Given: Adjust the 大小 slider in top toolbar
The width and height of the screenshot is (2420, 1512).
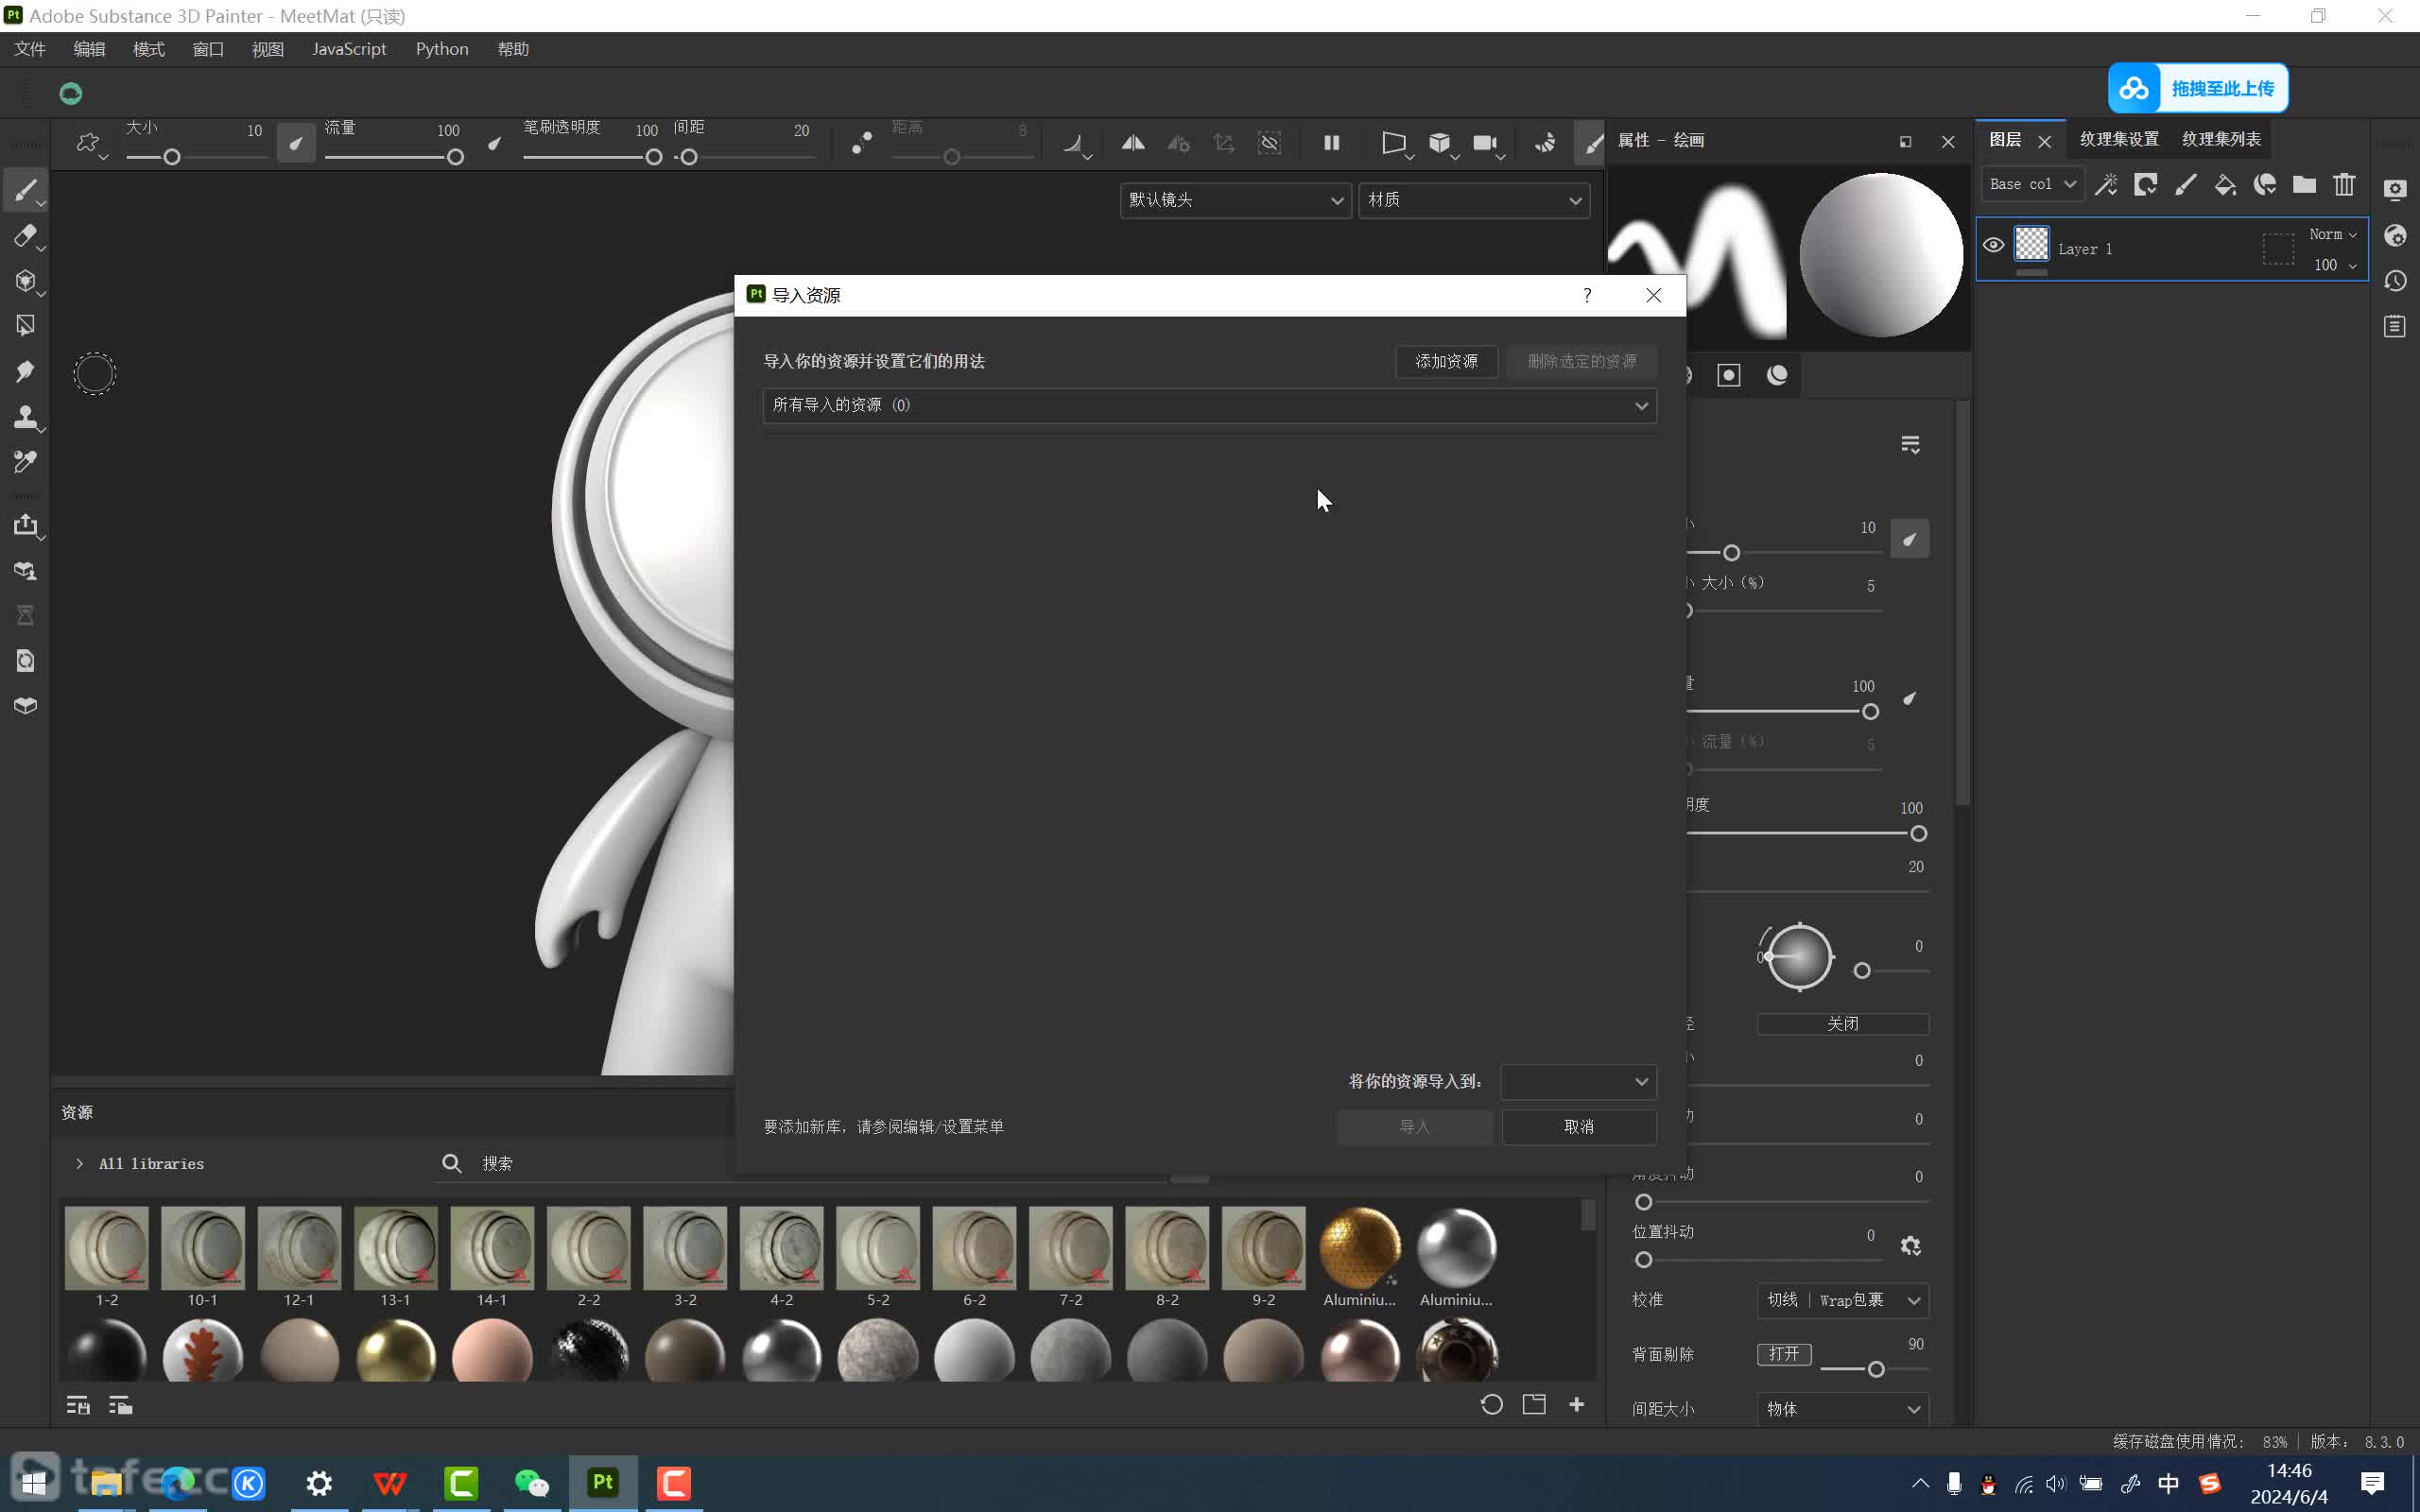Looking at the screenshot, I should click(x=196, y=157).
